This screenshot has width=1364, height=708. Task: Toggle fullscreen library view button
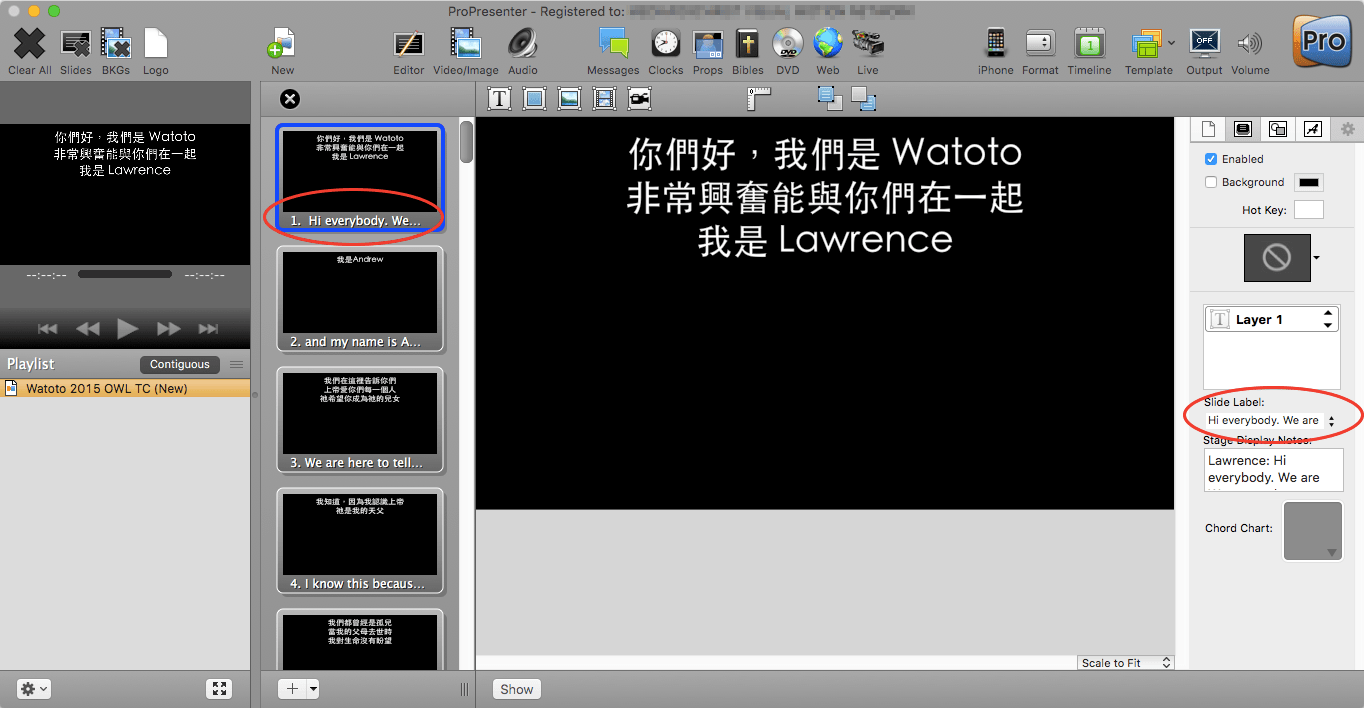pos(219,689)
